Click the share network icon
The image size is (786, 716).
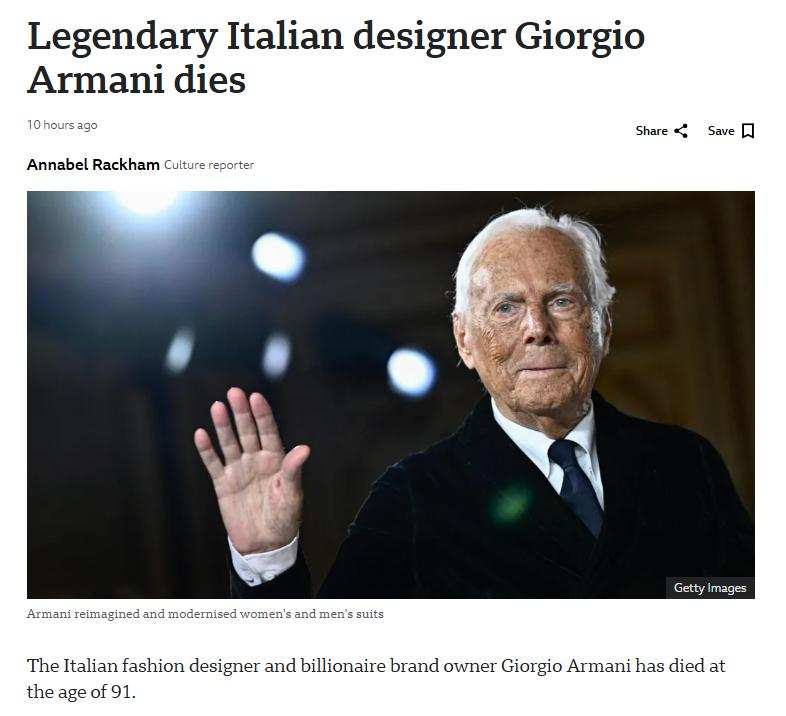point(681,131)
